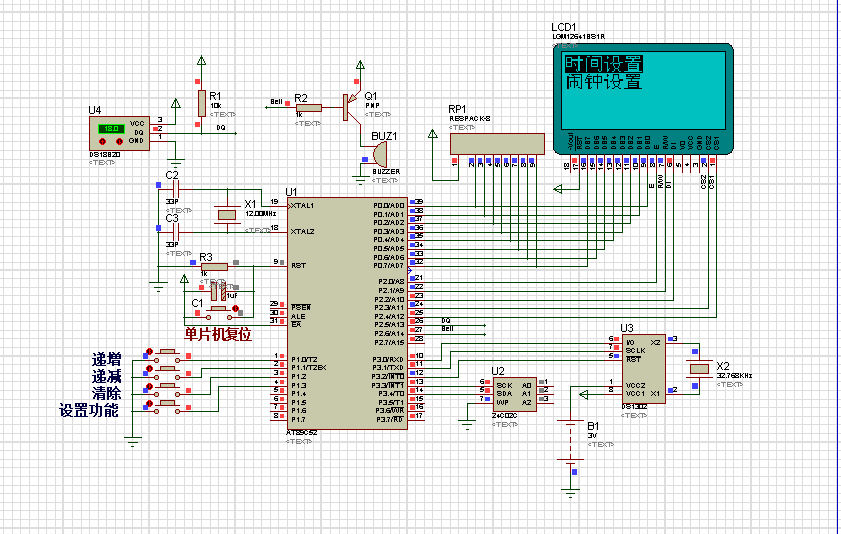Click the power terminal arrow above R1
841x534 pixels.
pos(201,61)
